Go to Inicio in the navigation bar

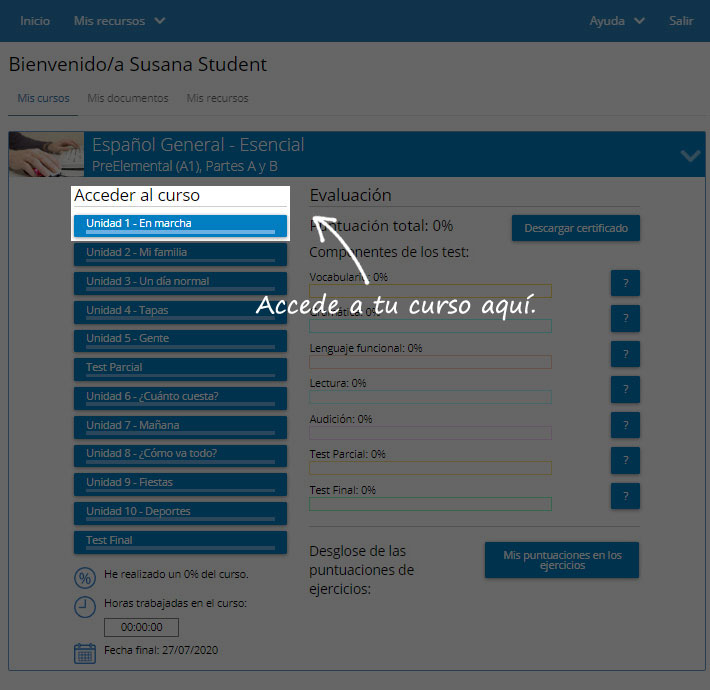pyautogui.click(x=35, y=21)
